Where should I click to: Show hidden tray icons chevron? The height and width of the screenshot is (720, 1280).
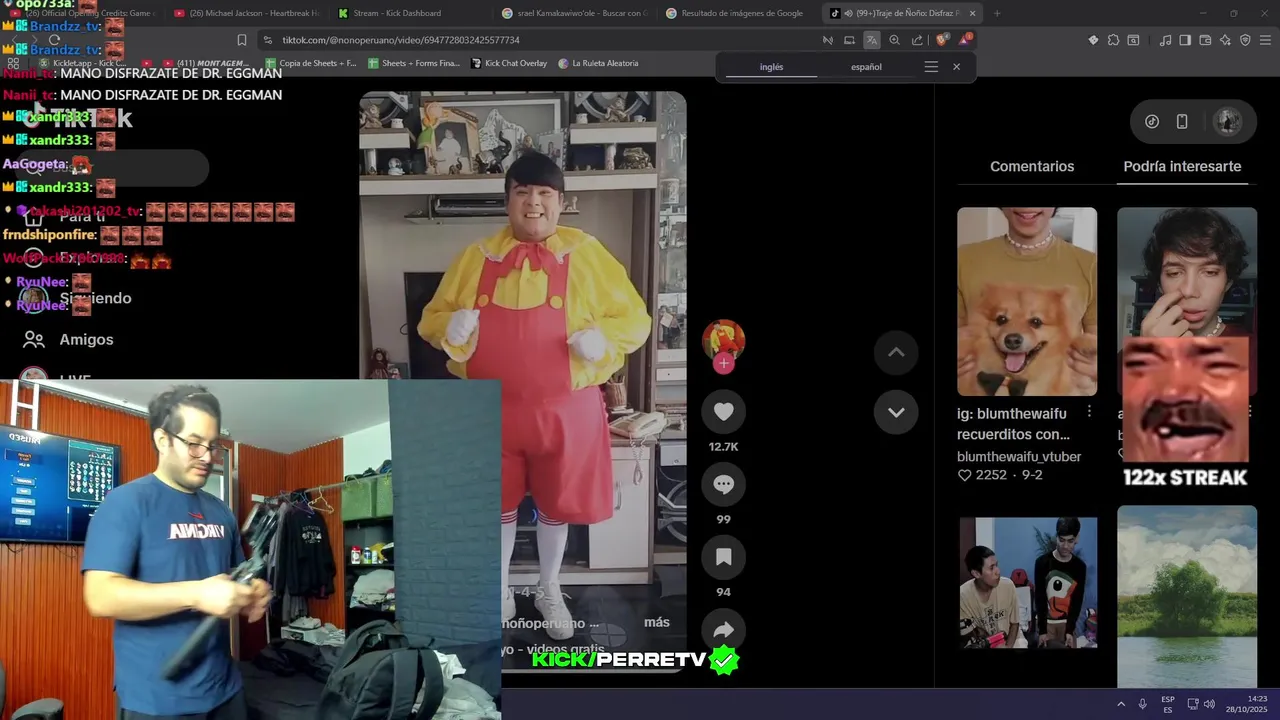(1121, 704)
